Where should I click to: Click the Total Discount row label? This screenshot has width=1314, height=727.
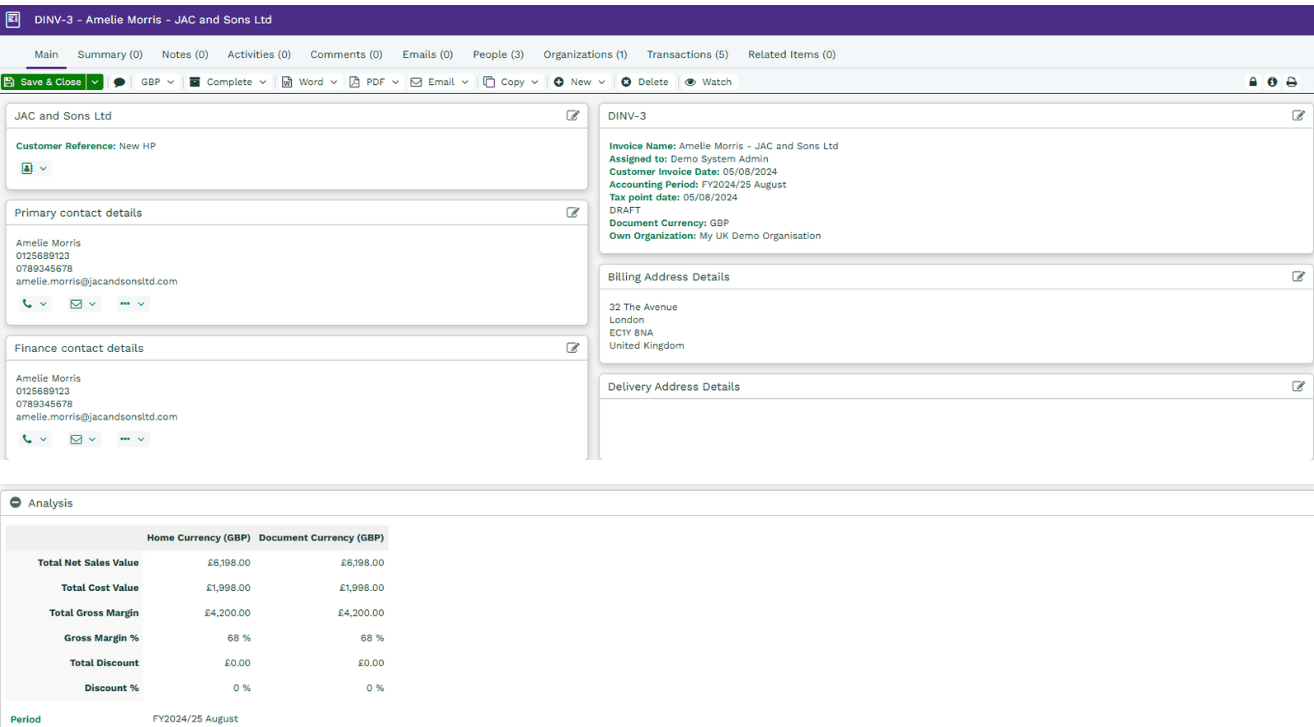click(x=104, y=663)
